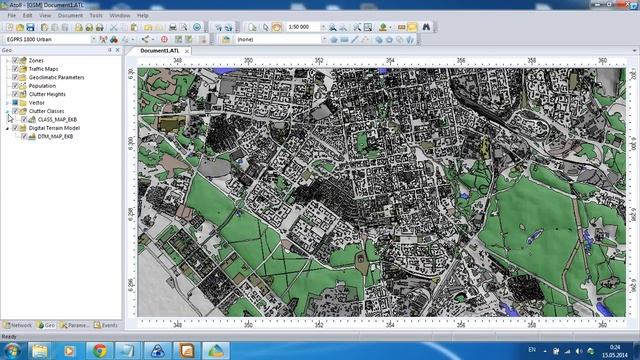Toggle the Vector folder checkbox
640x360 pixels.
[x=15, y=102]
